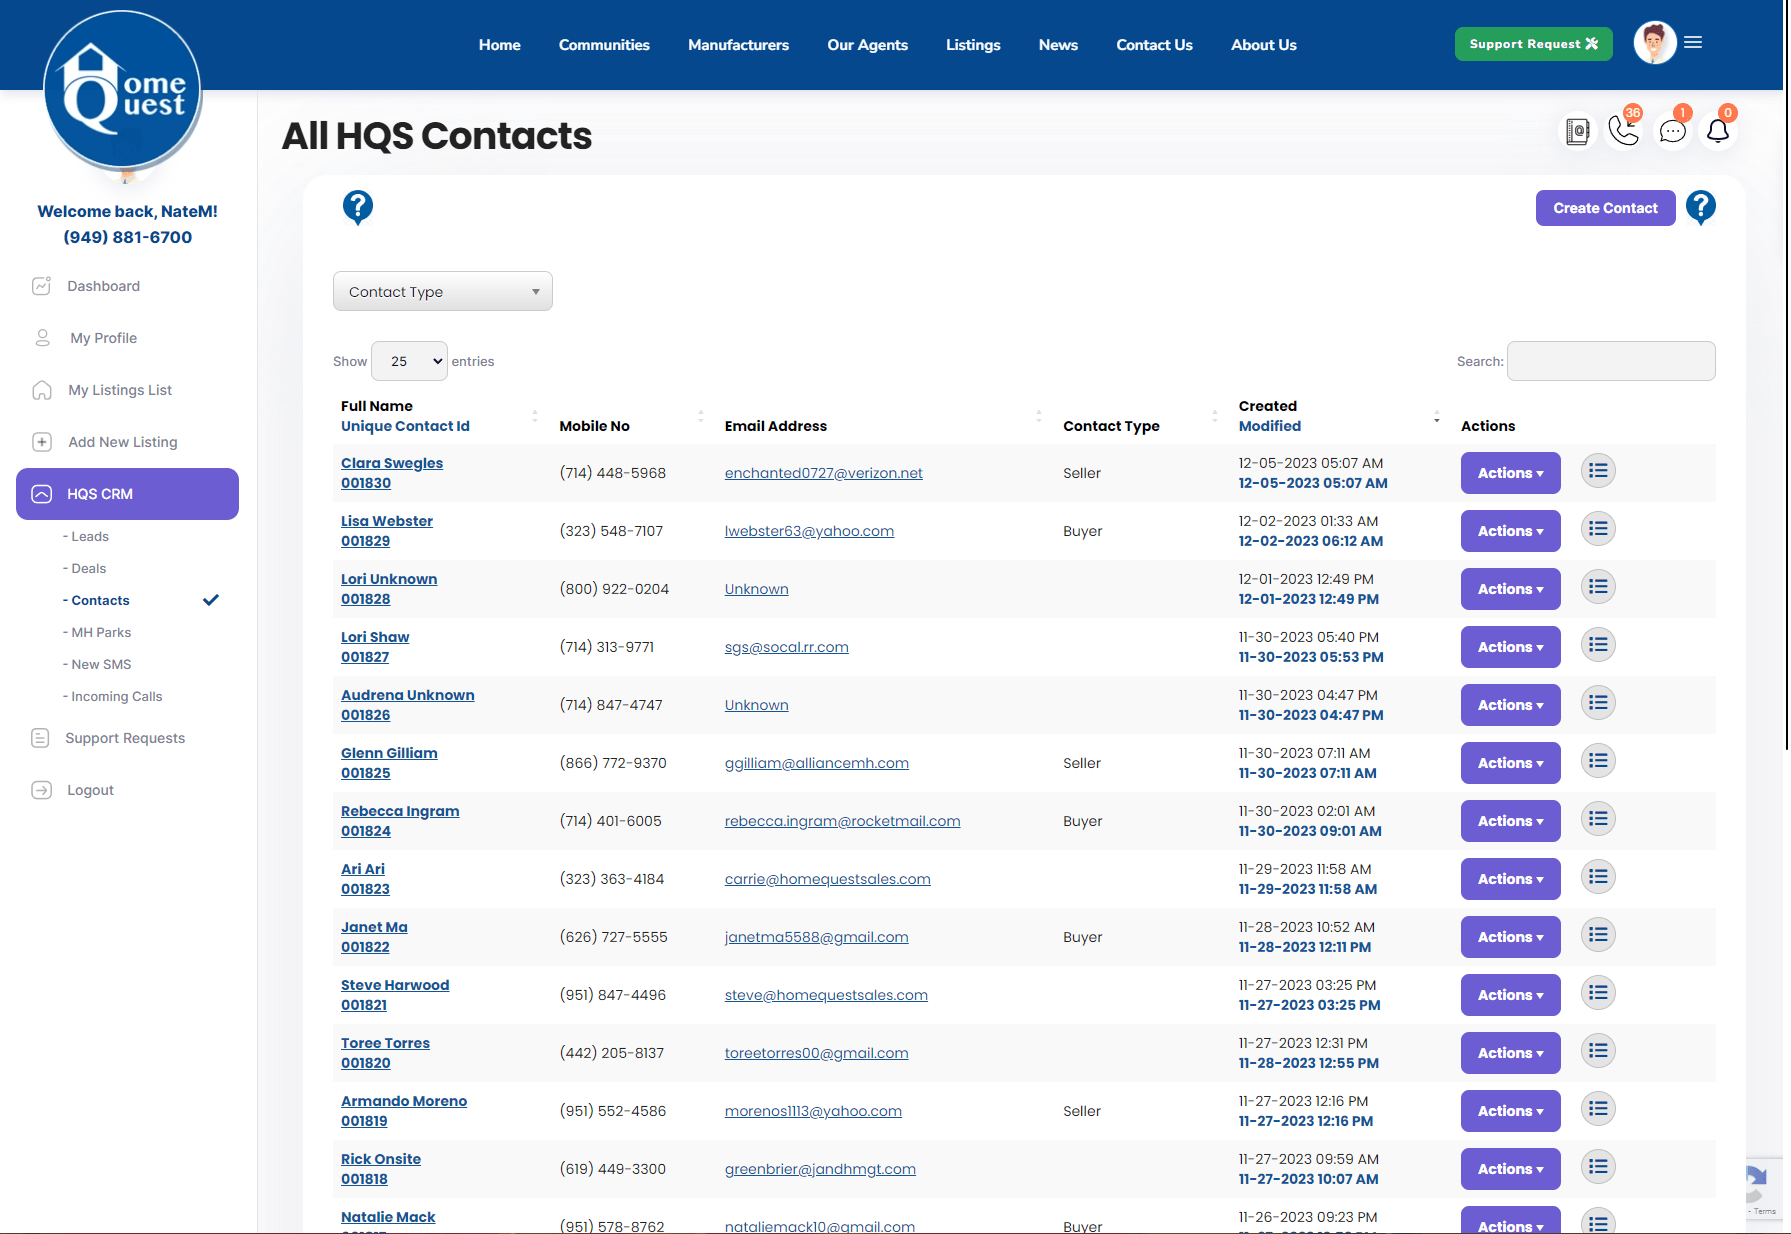The image size is (1791, 1234).
Task: Open the activity log icon for Clara Swegles
Action: pyautogui.click(x=1597, y=470)
